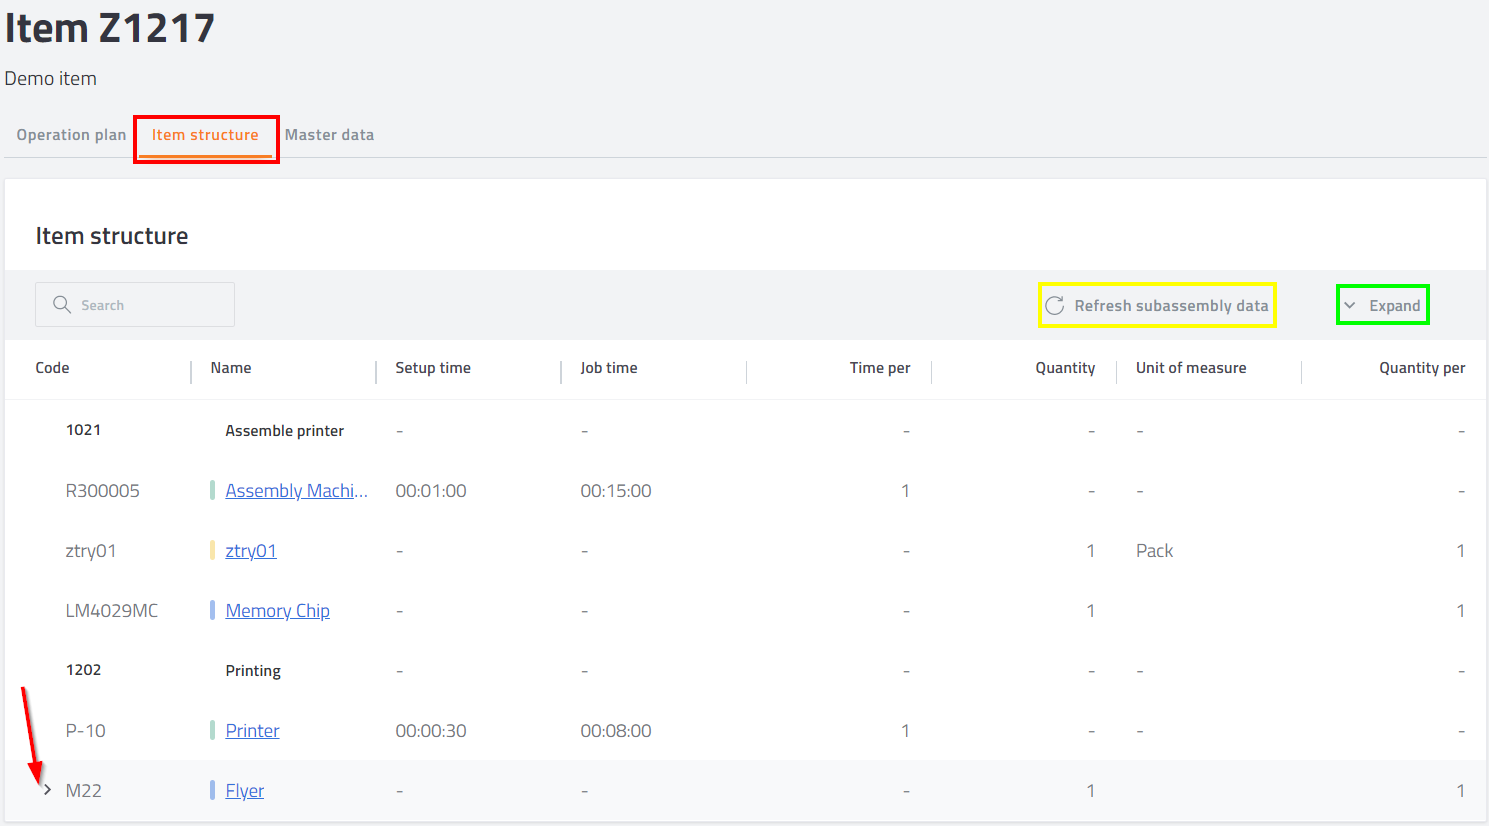The image size is (1489, 826).
Task: Select the M22 code cell
Action: pyautogui.click(x=83, y=791)
